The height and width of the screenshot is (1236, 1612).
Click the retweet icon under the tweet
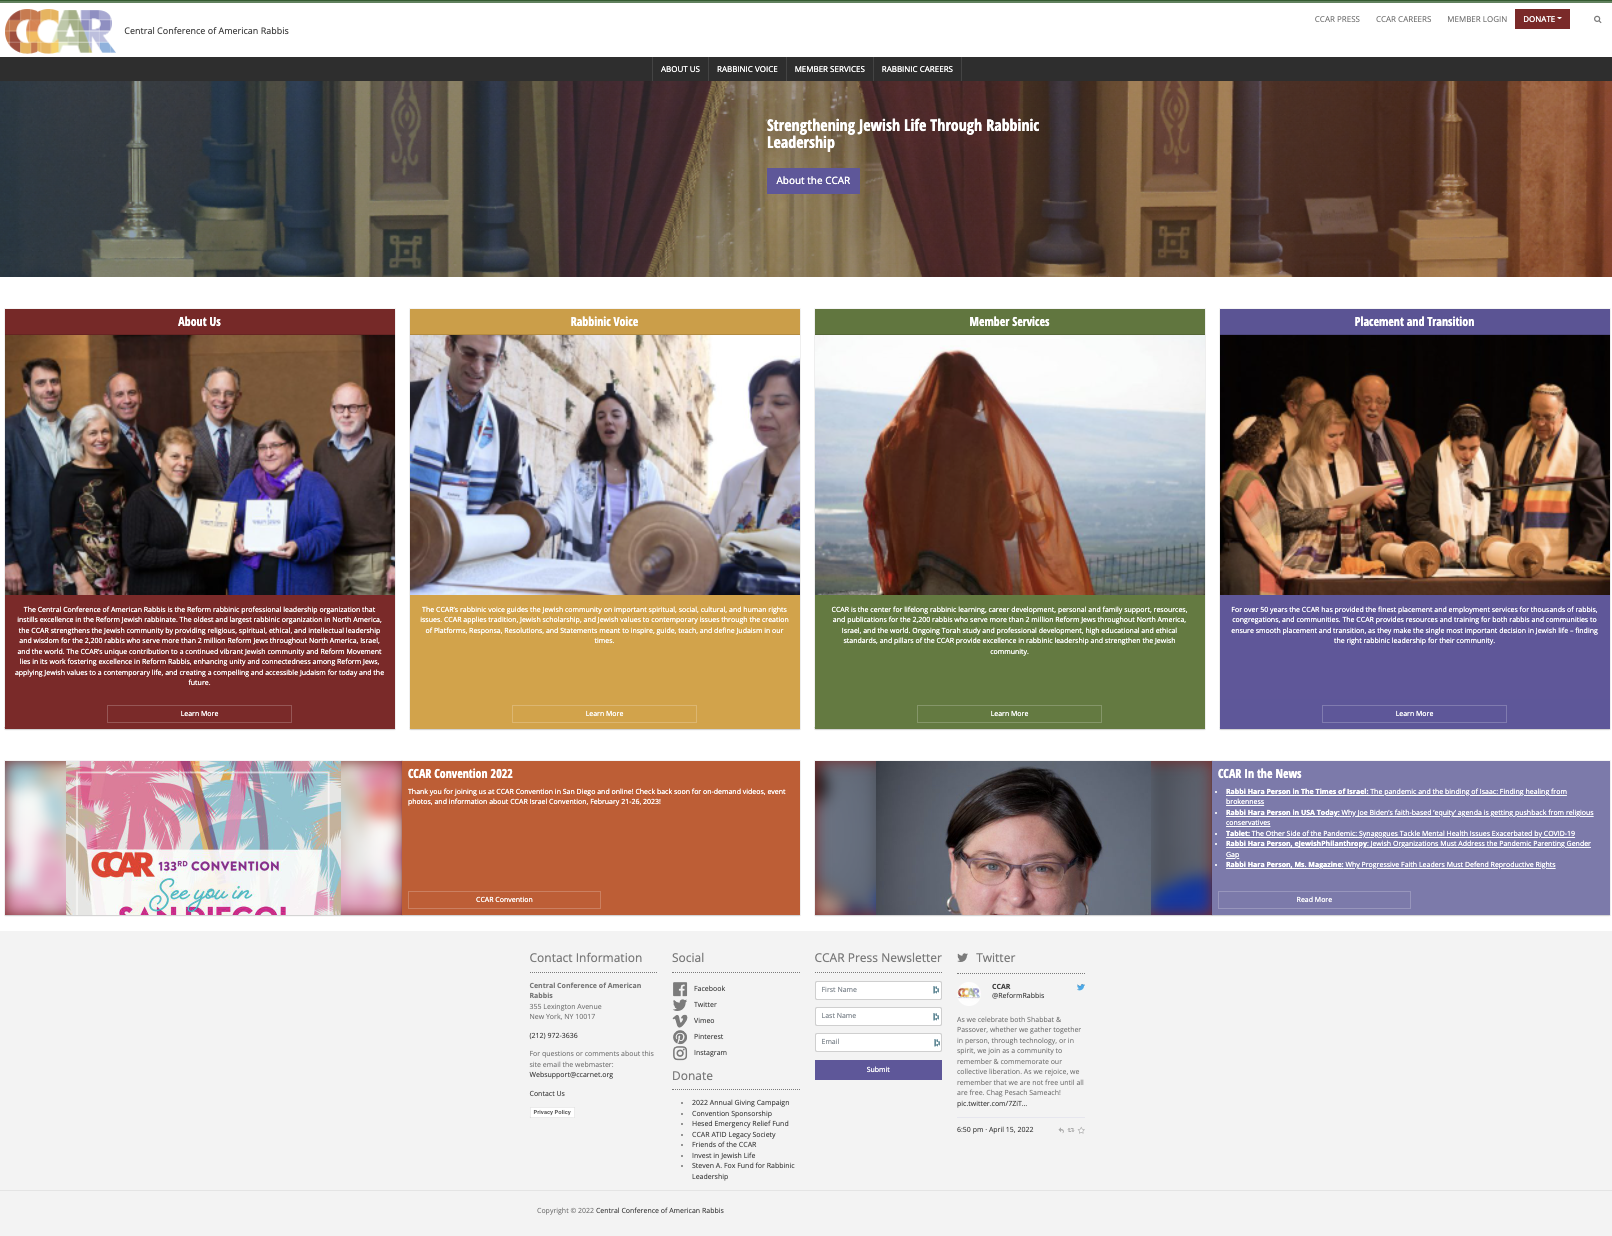point(1071,1130)
